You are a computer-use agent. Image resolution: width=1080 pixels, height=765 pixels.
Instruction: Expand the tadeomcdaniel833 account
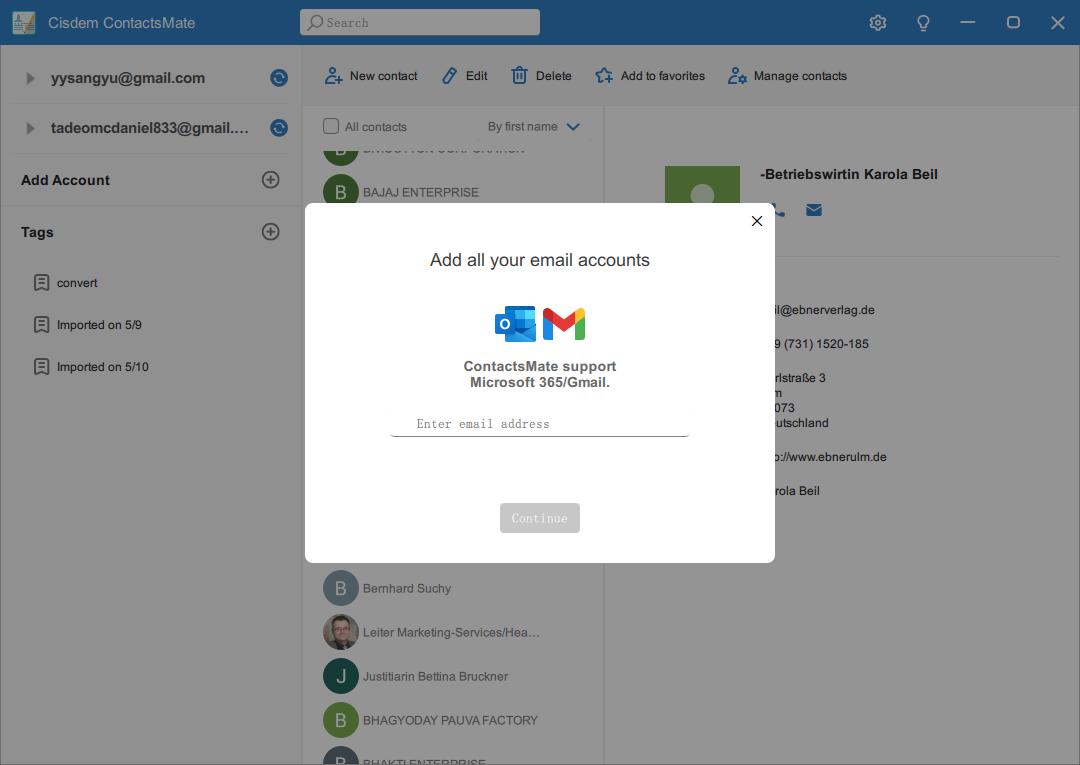coord(30,127)
